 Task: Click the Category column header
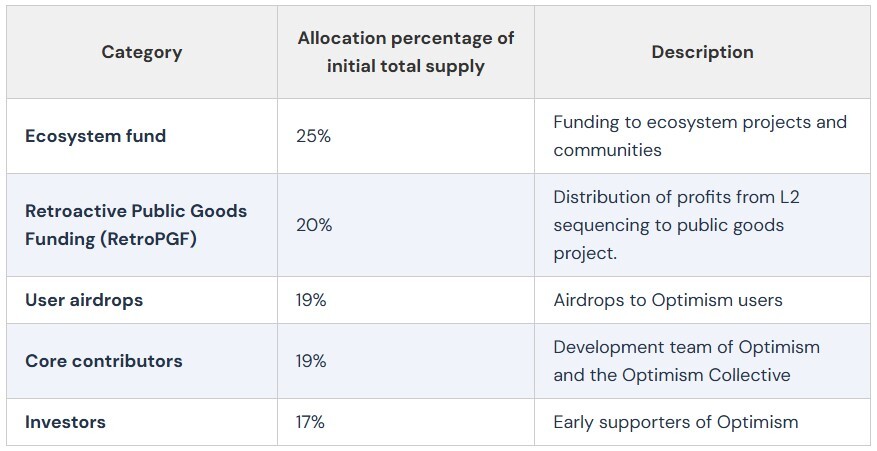pyautogui.click(x=142, y=52)
